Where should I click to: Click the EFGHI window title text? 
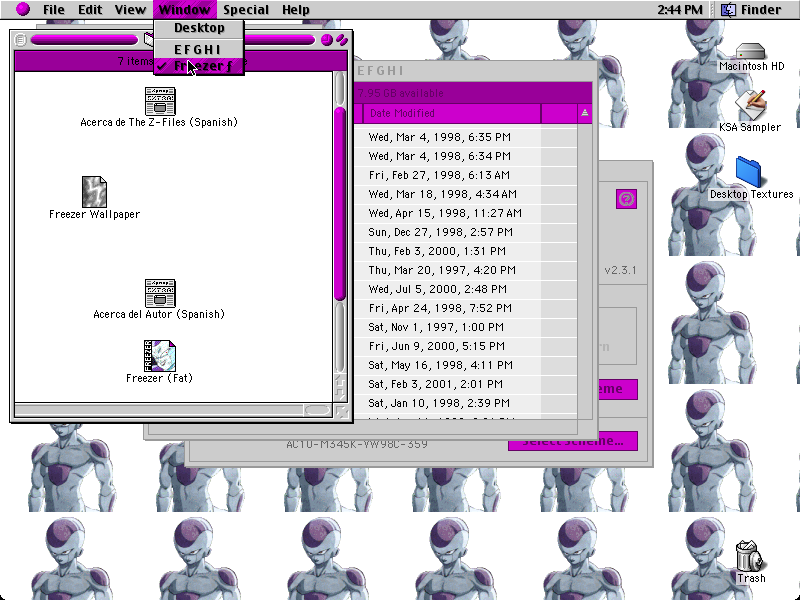coord(380,71)
